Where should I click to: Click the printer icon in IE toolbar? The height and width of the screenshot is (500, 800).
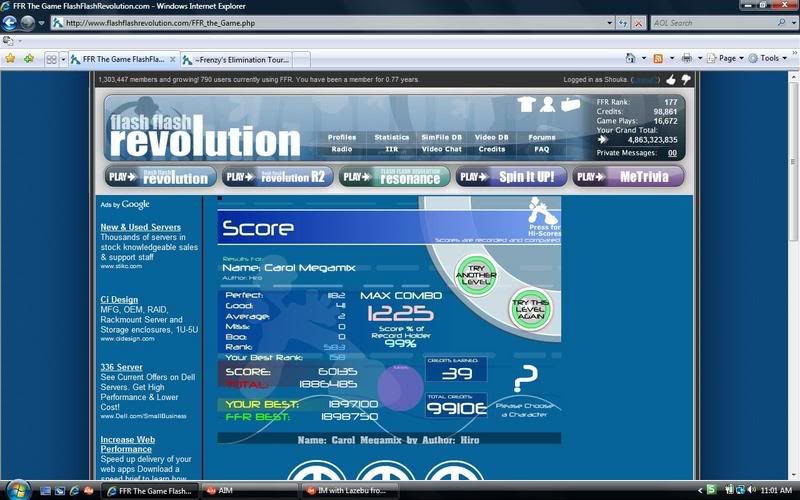point(687,59)
